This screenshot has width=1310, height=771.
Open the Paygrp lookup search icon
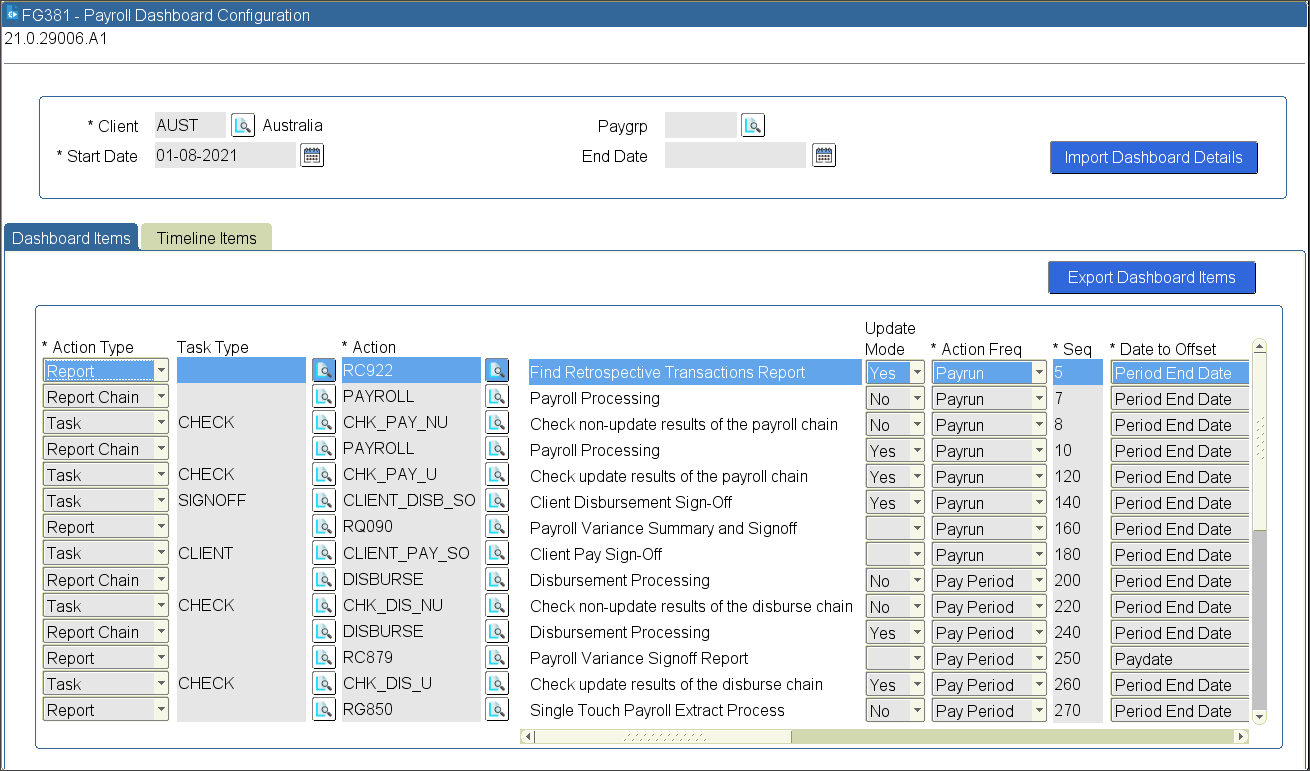[753, 125]
